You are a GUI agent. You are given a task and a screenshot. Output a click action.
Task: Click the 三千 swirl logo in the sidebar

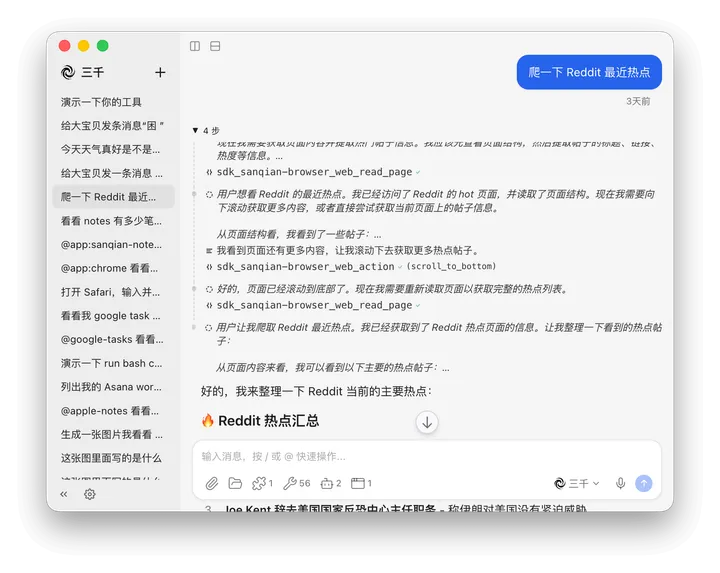pyautogui.click(x=68, y=72)
